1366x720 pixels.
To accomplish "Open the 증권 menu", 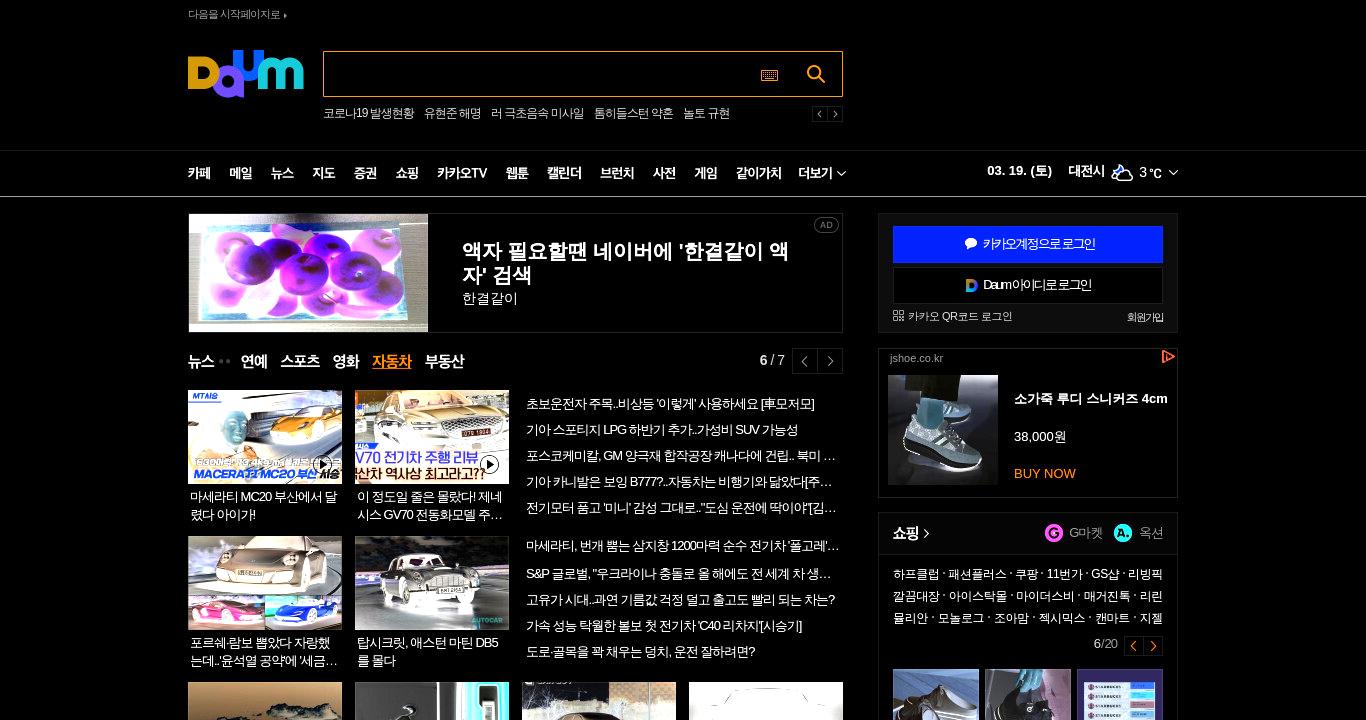I will (365, 173).
